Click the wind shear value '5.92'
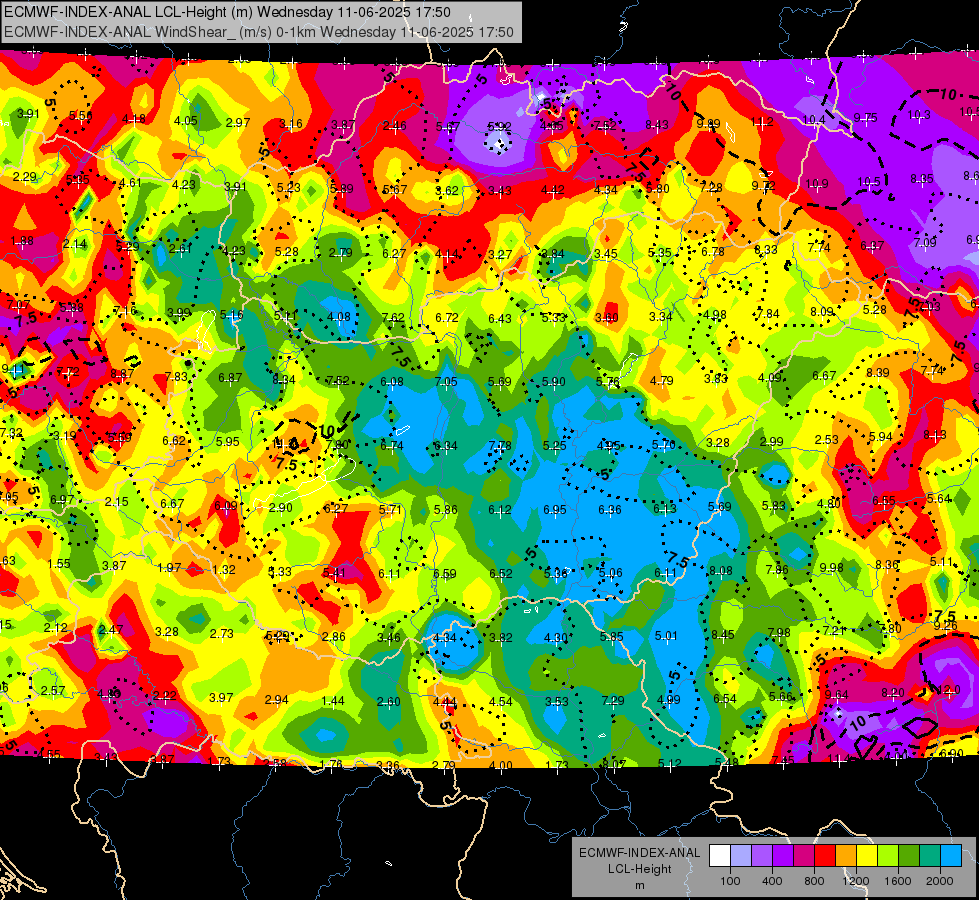 [499, 127]
